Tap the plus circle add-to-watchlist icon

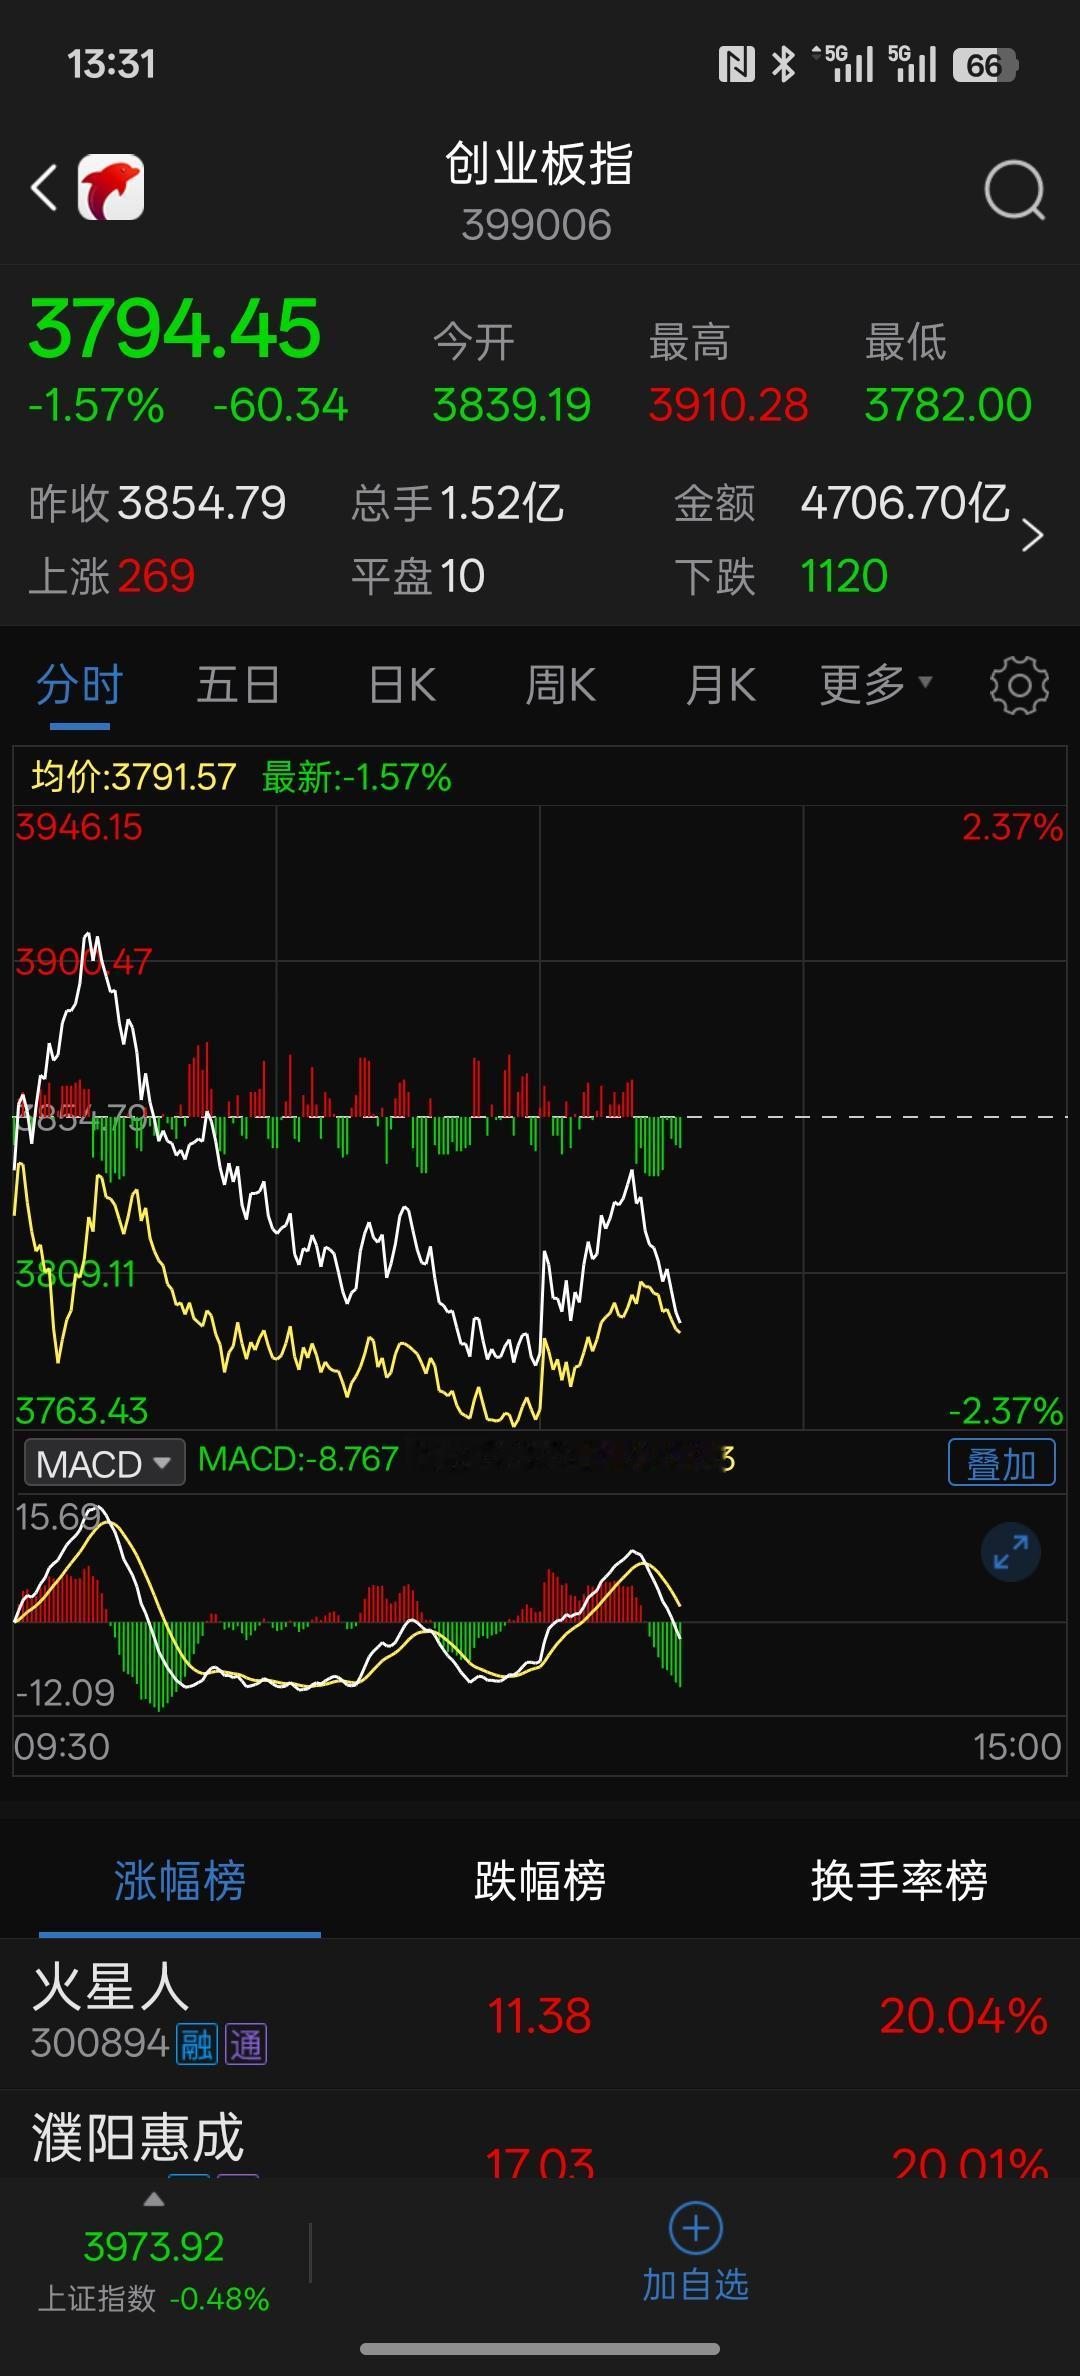(695, 2228)
